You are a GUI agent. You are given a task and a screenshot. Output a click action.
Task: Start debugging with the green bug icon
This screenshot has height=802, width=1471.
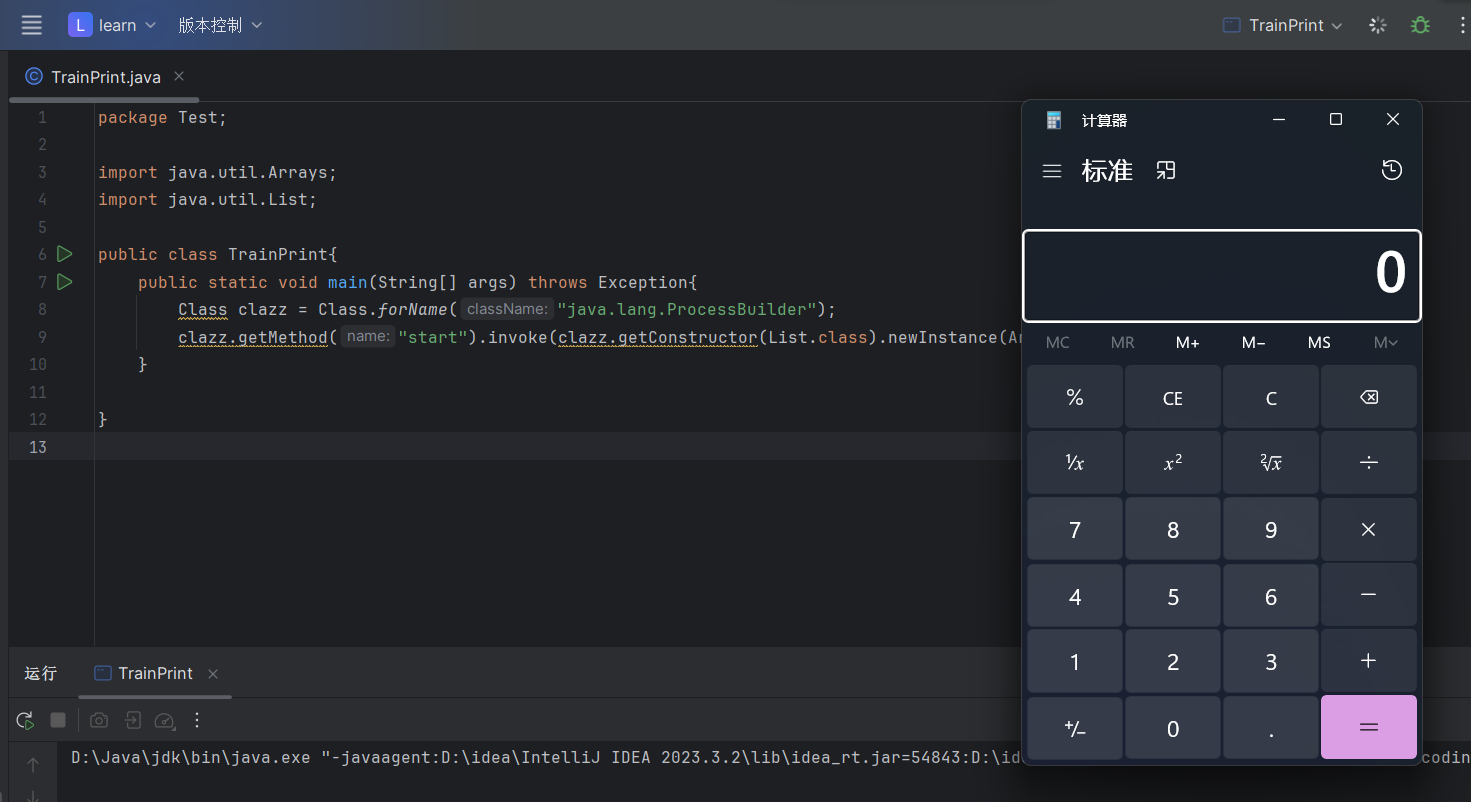pyautogui.click(x=1420, y=25)
